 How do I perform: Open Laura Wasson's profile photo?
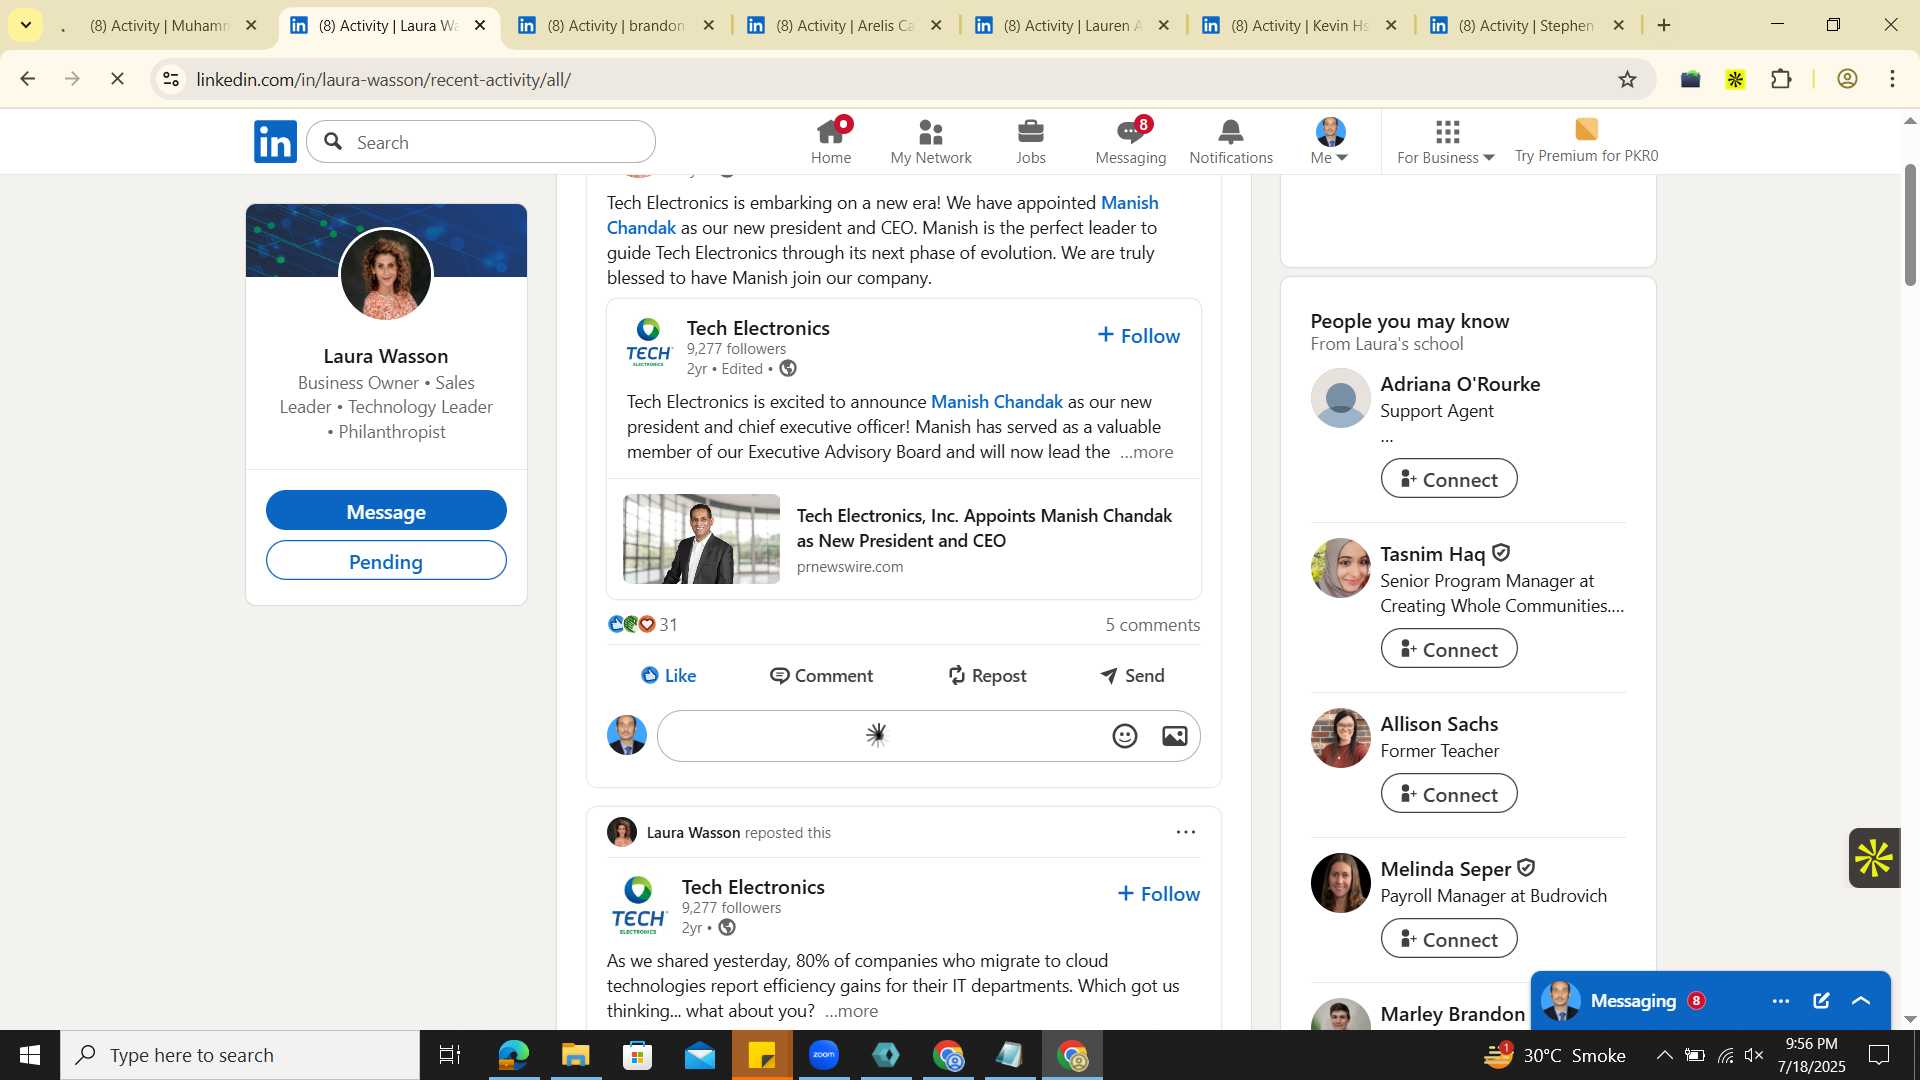coord(386,274)
